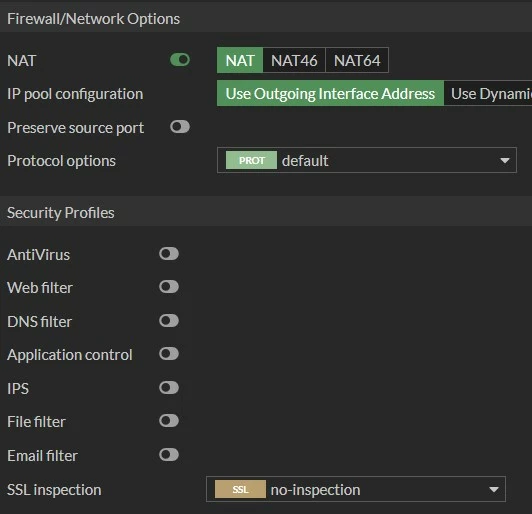Click the Preserve source port label
Image resolution: width=532 pixels, height=514 pixels.
pos(76,128)
